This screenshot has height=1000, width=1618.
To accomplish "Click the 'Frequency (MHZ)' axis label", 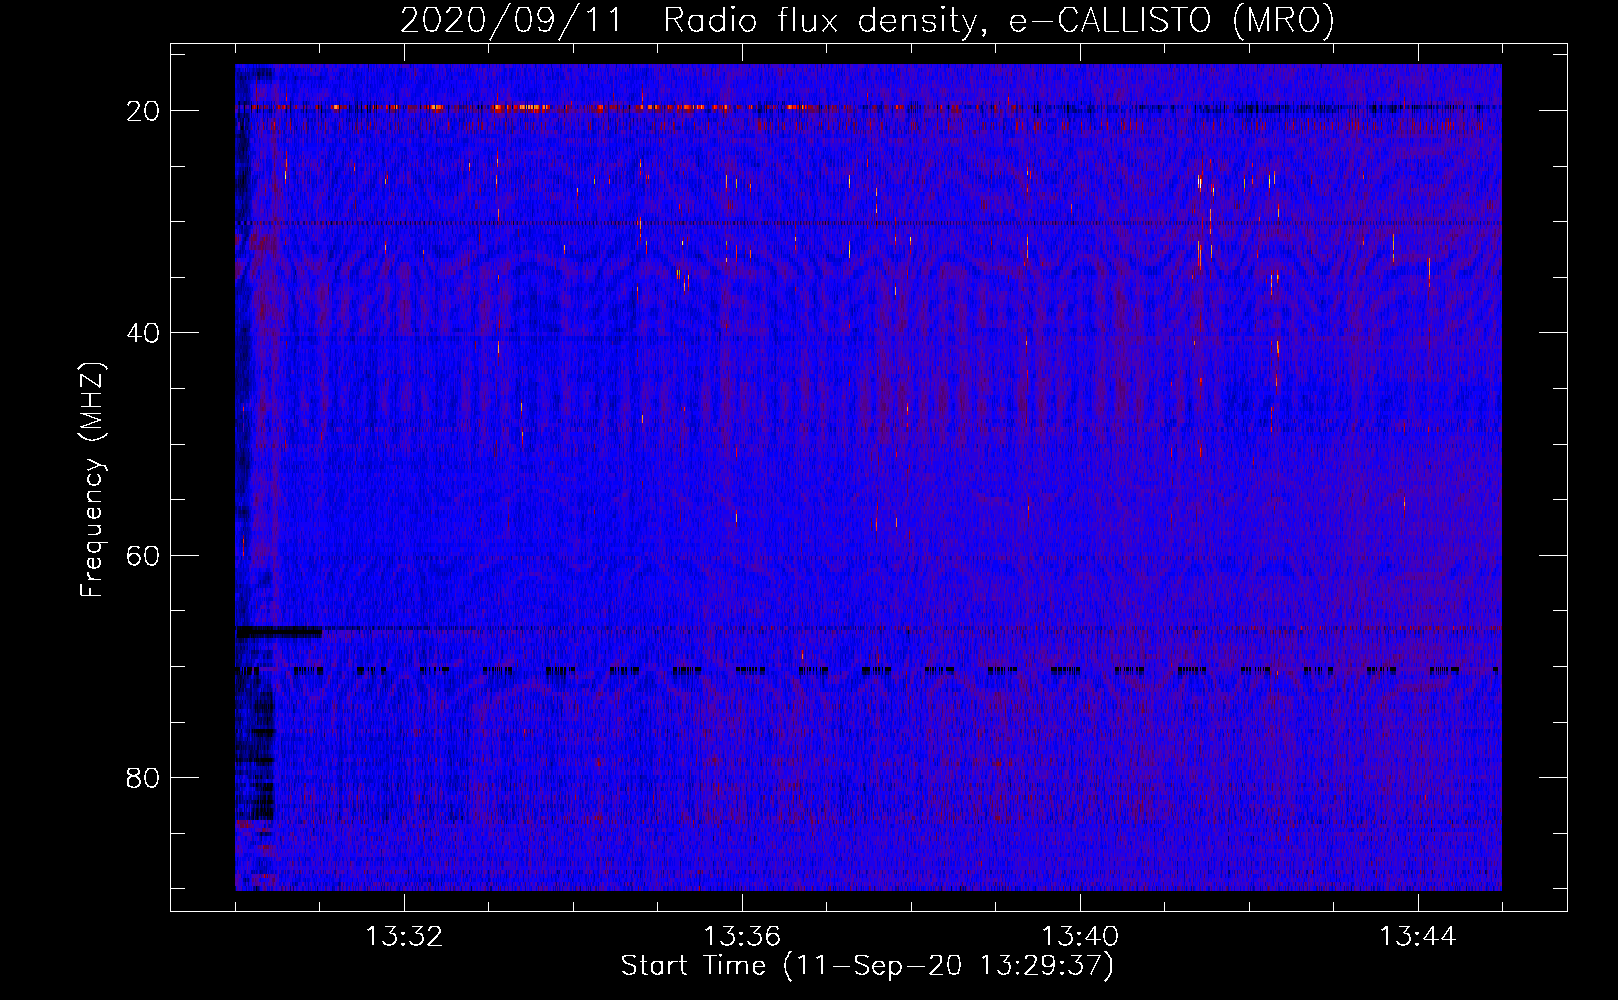I will (x=91, y=479).
